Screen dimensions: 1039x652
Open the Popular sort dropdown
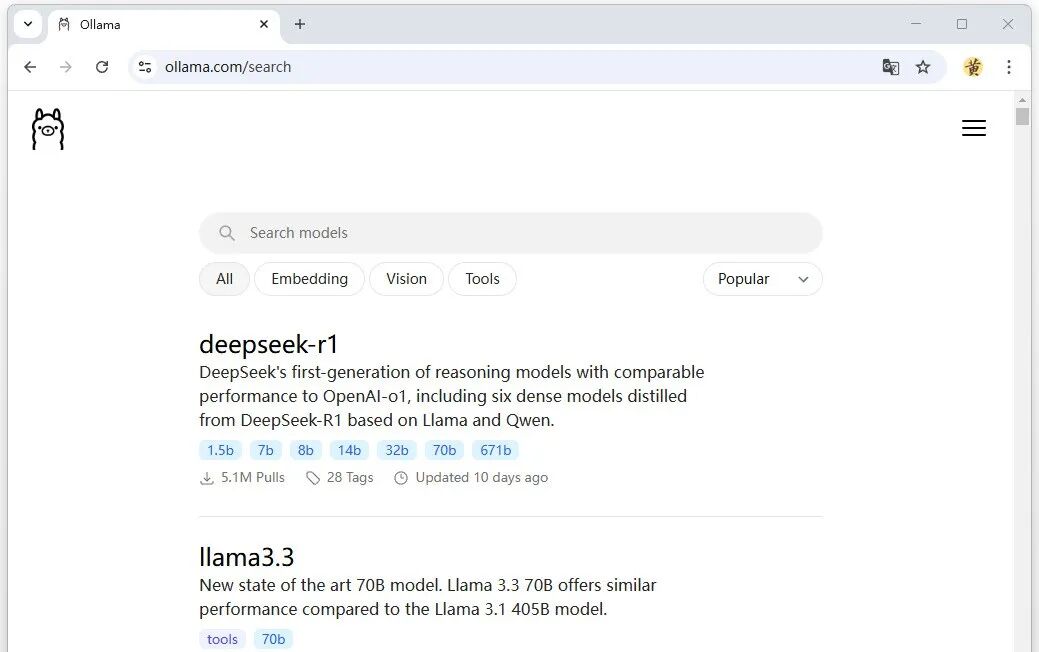coord(763,279)
